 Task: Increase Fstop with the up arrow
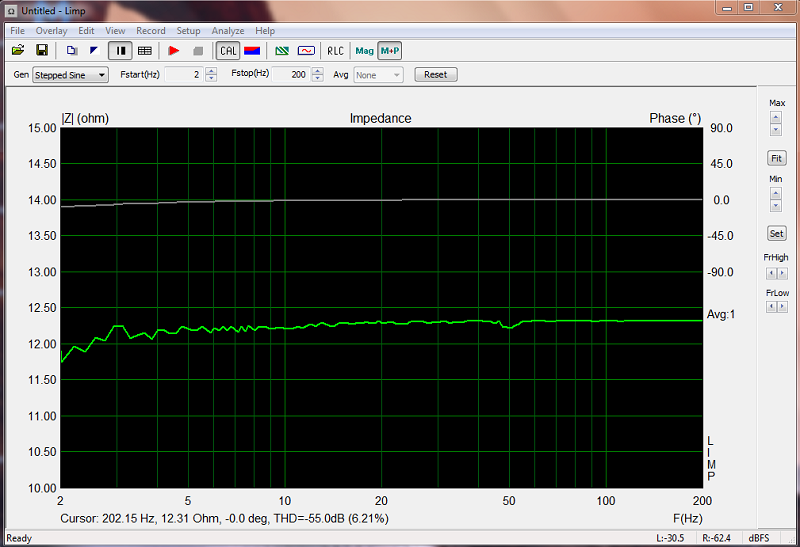click(317, 71)
